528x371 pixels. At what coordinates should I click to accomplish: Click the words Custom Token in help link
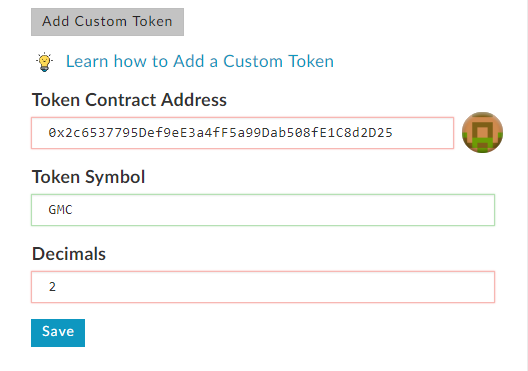click(x=278, y=61)
